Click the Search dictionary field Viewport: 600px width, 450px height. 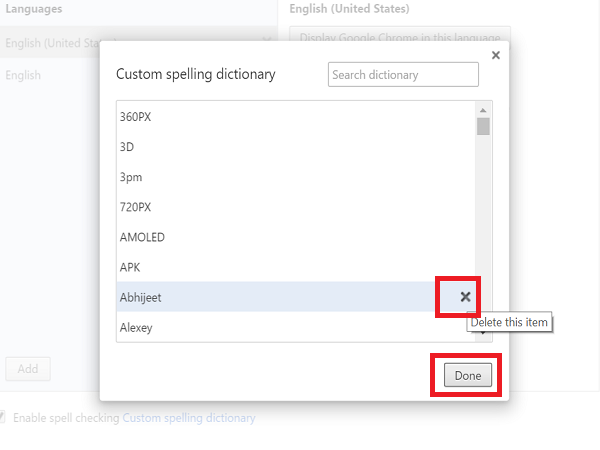click(403, 75)
